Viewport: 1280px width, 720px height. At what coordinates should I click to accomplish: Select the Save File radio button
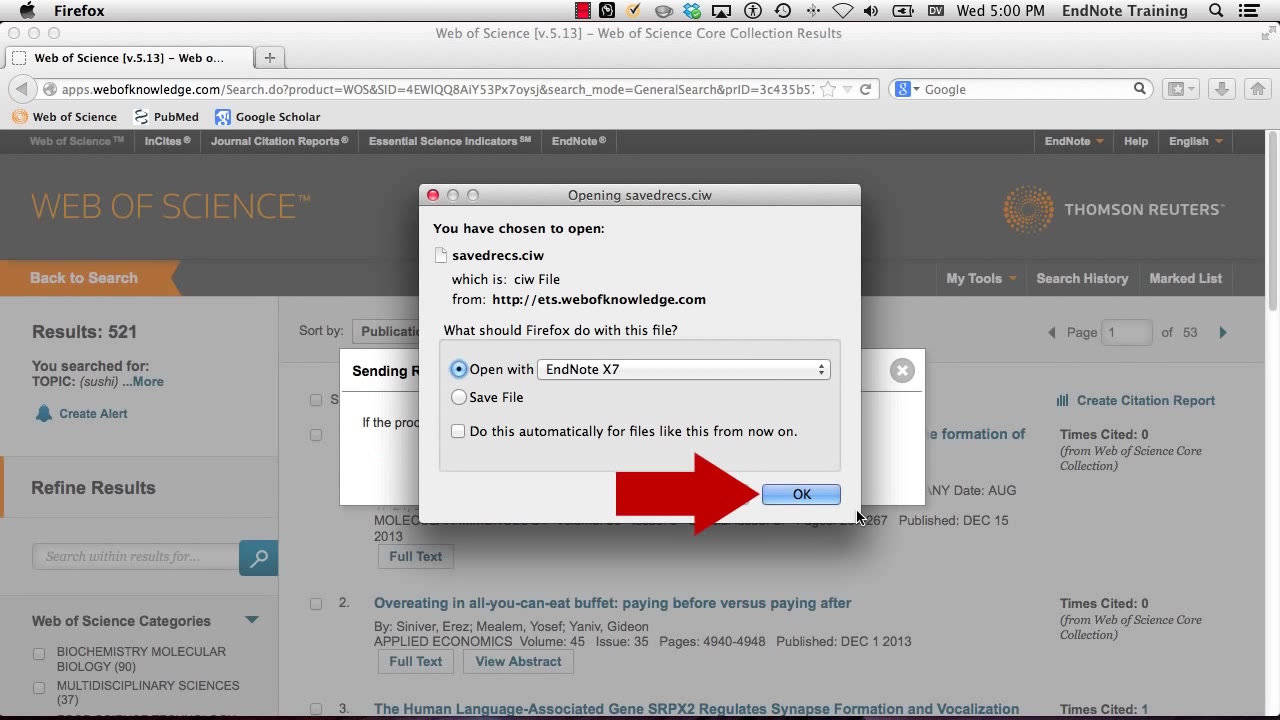click(x=458, y=397)
